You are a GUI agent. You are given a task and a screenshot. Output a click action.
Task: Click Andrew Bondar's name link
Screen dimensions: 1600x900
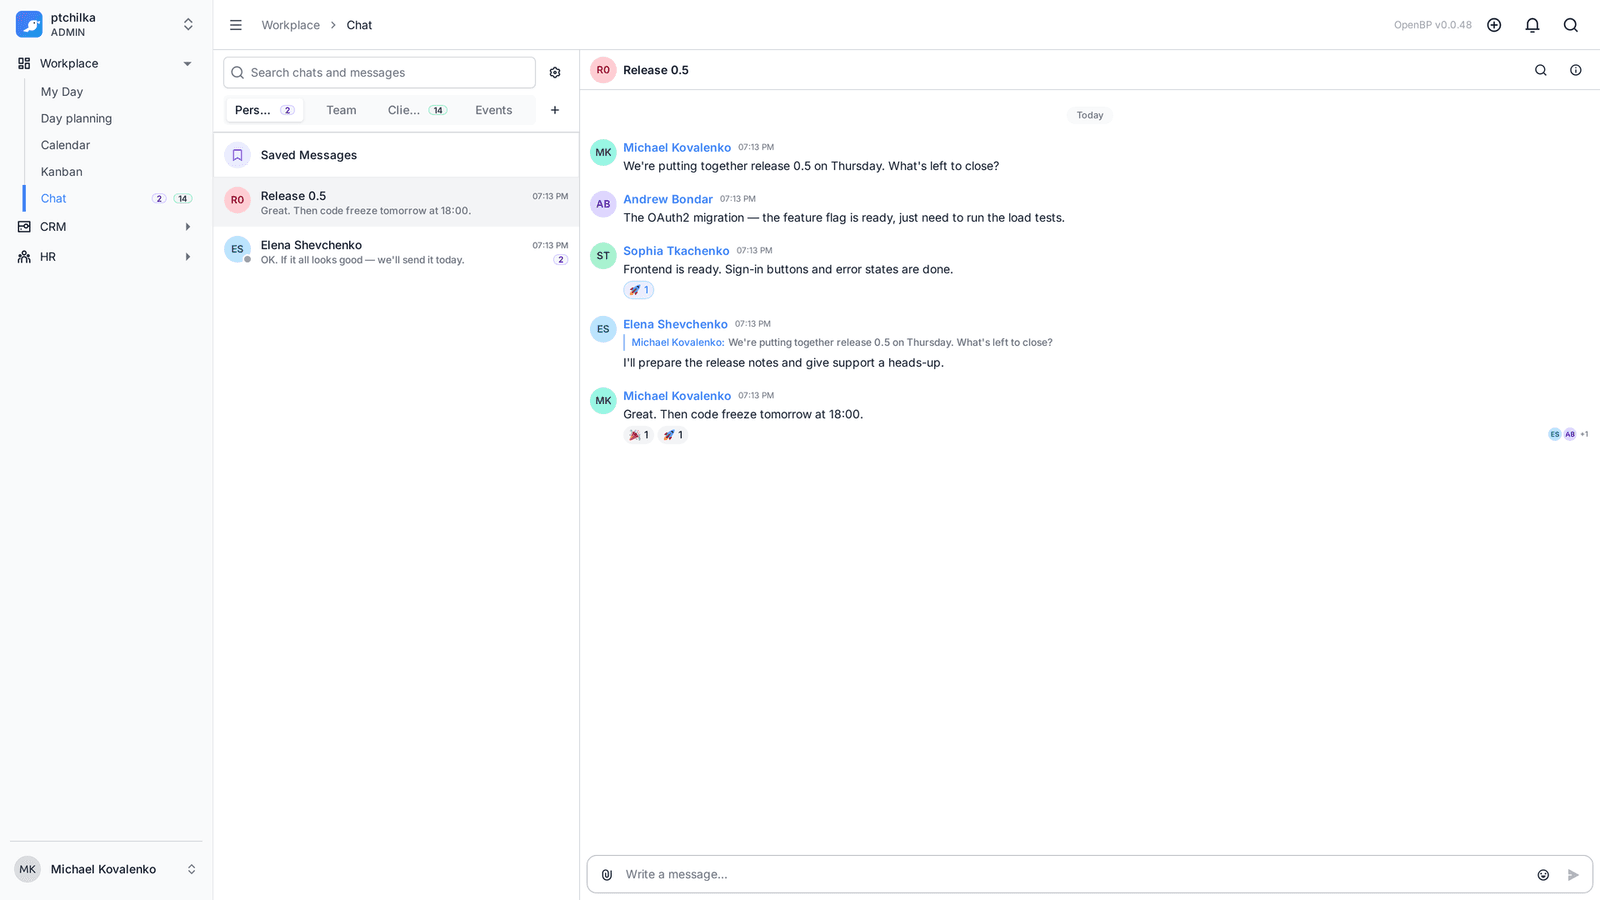(x=668, y=199)
